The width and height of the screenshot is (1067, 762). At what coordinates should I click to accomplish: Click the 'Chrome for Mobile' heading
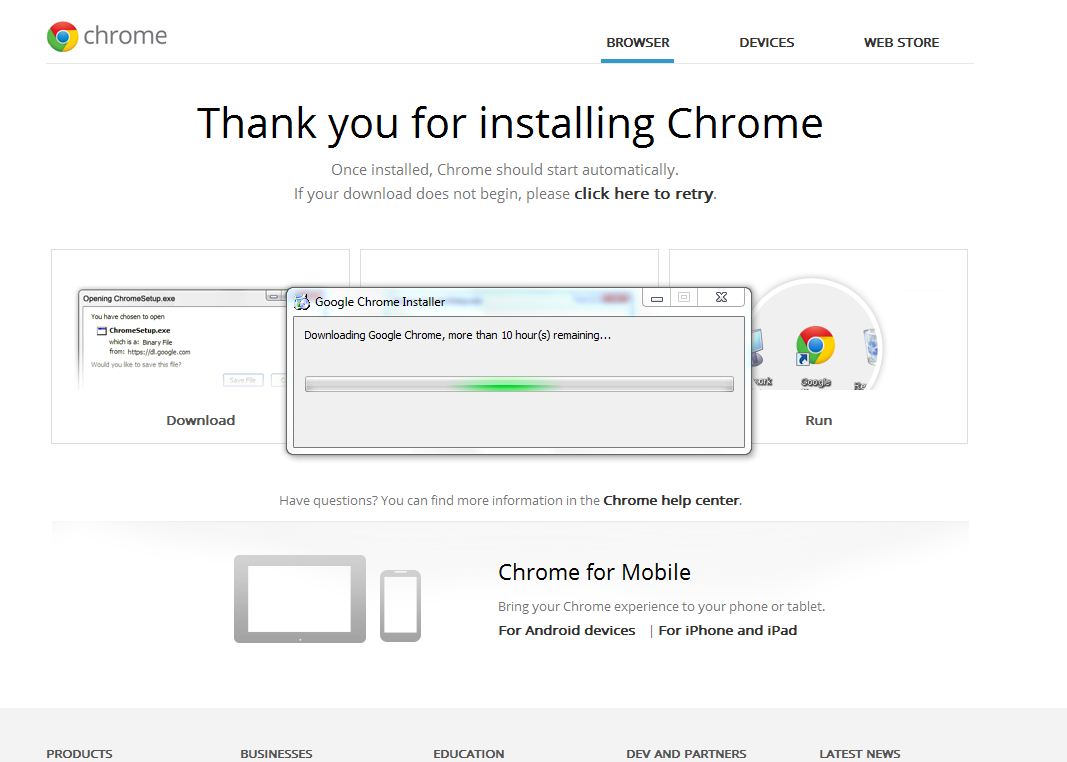point(594,572)
